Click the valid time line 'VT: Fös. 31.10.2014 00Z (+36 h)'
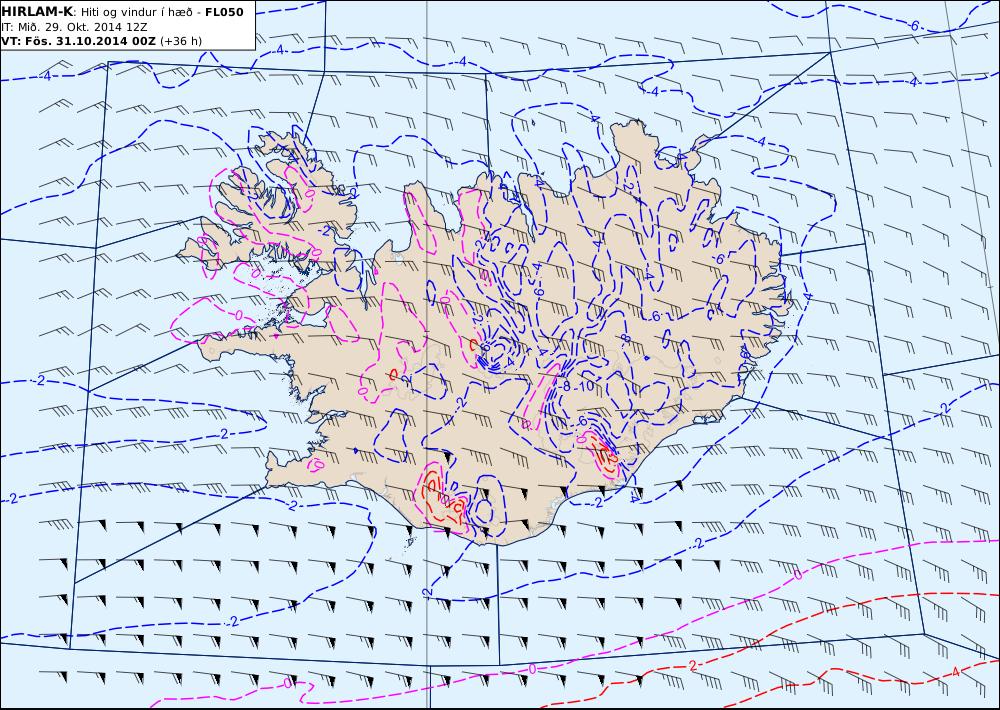The image size is (1000, 710). pos(101,41)
